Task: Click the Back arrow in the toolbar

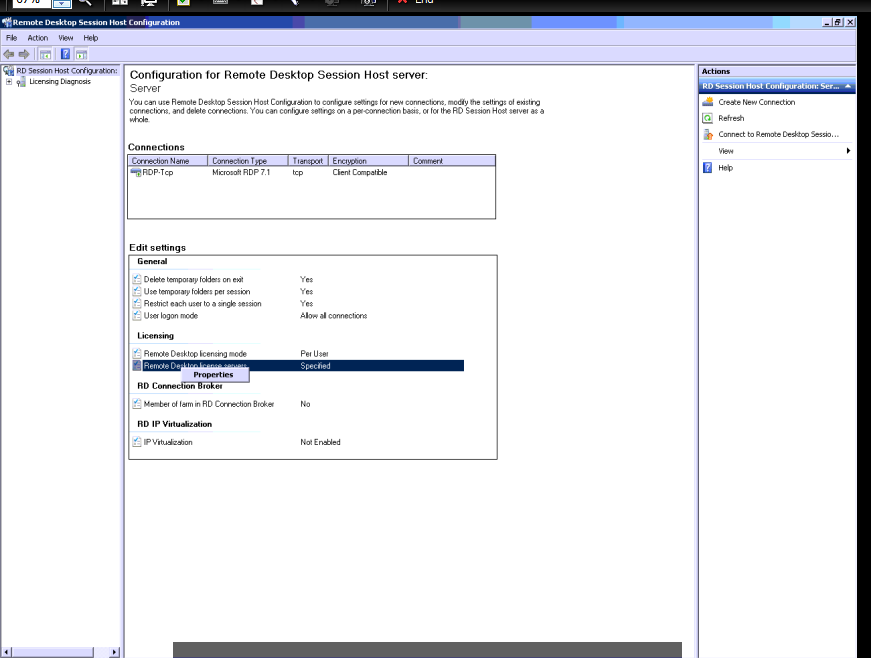Action: point(8,54)
